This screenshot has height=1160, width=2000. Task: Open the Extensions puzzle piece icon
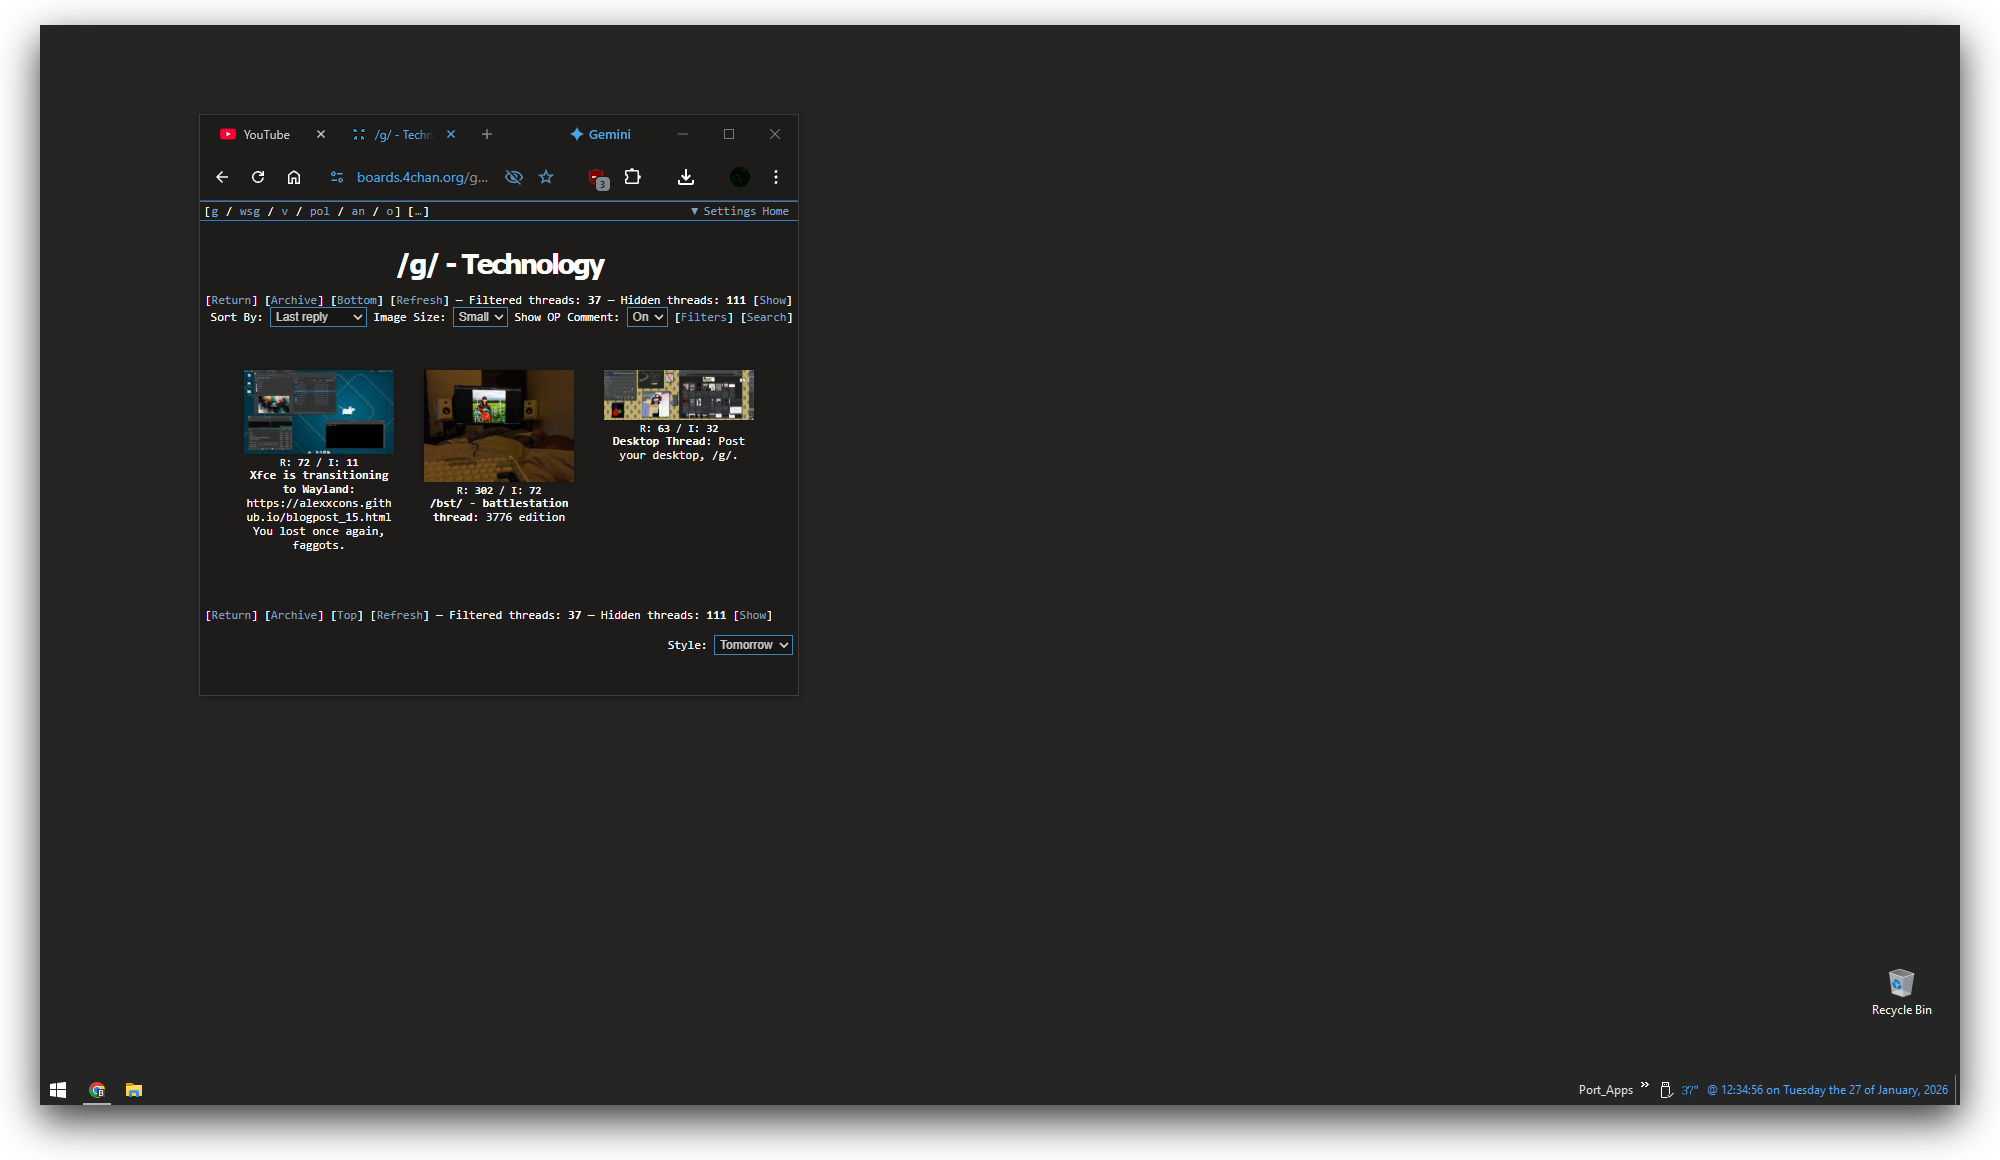click(633, 177)
